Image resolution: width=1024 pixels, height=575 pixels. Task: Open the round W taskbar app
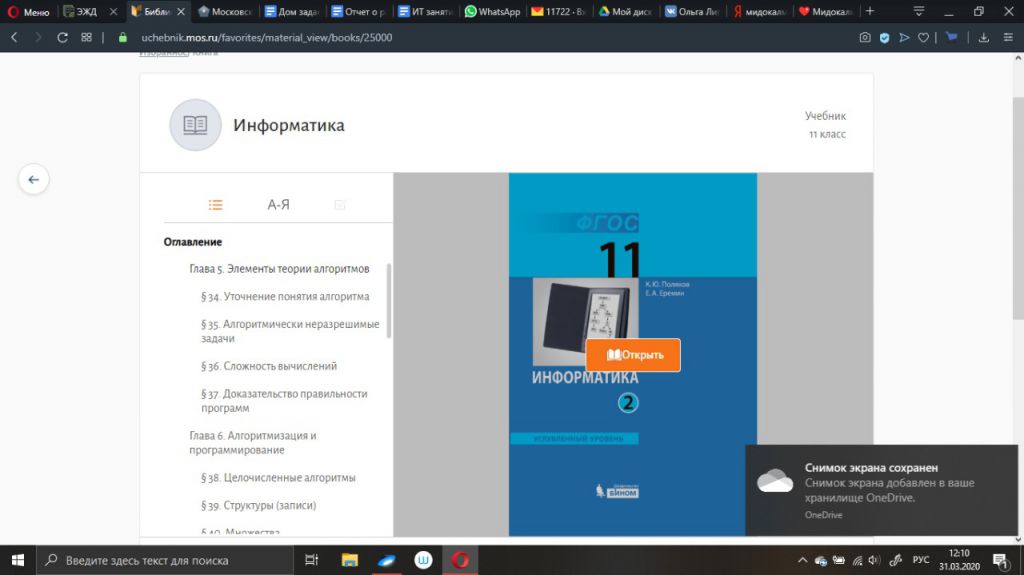[x=423, y=560]
